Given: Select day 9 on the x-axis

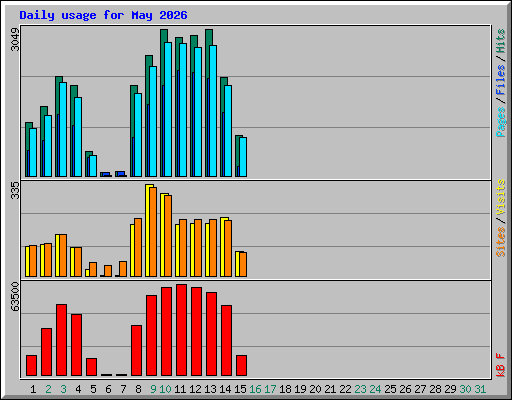Looking at the screenshot, I should 153,389.
